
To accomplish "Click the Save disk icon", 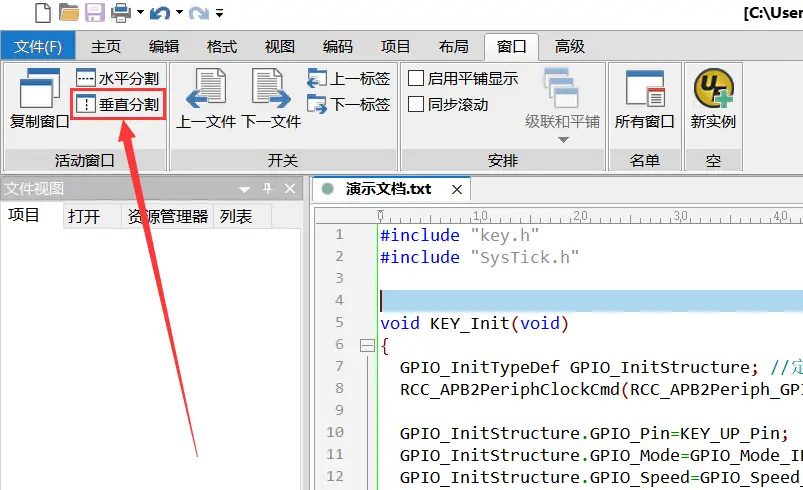I will click(95, 12).
